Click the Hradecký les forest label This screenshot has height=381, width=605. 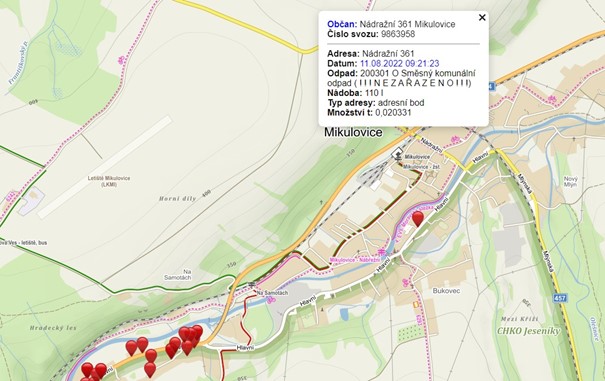tap(53, 328)
